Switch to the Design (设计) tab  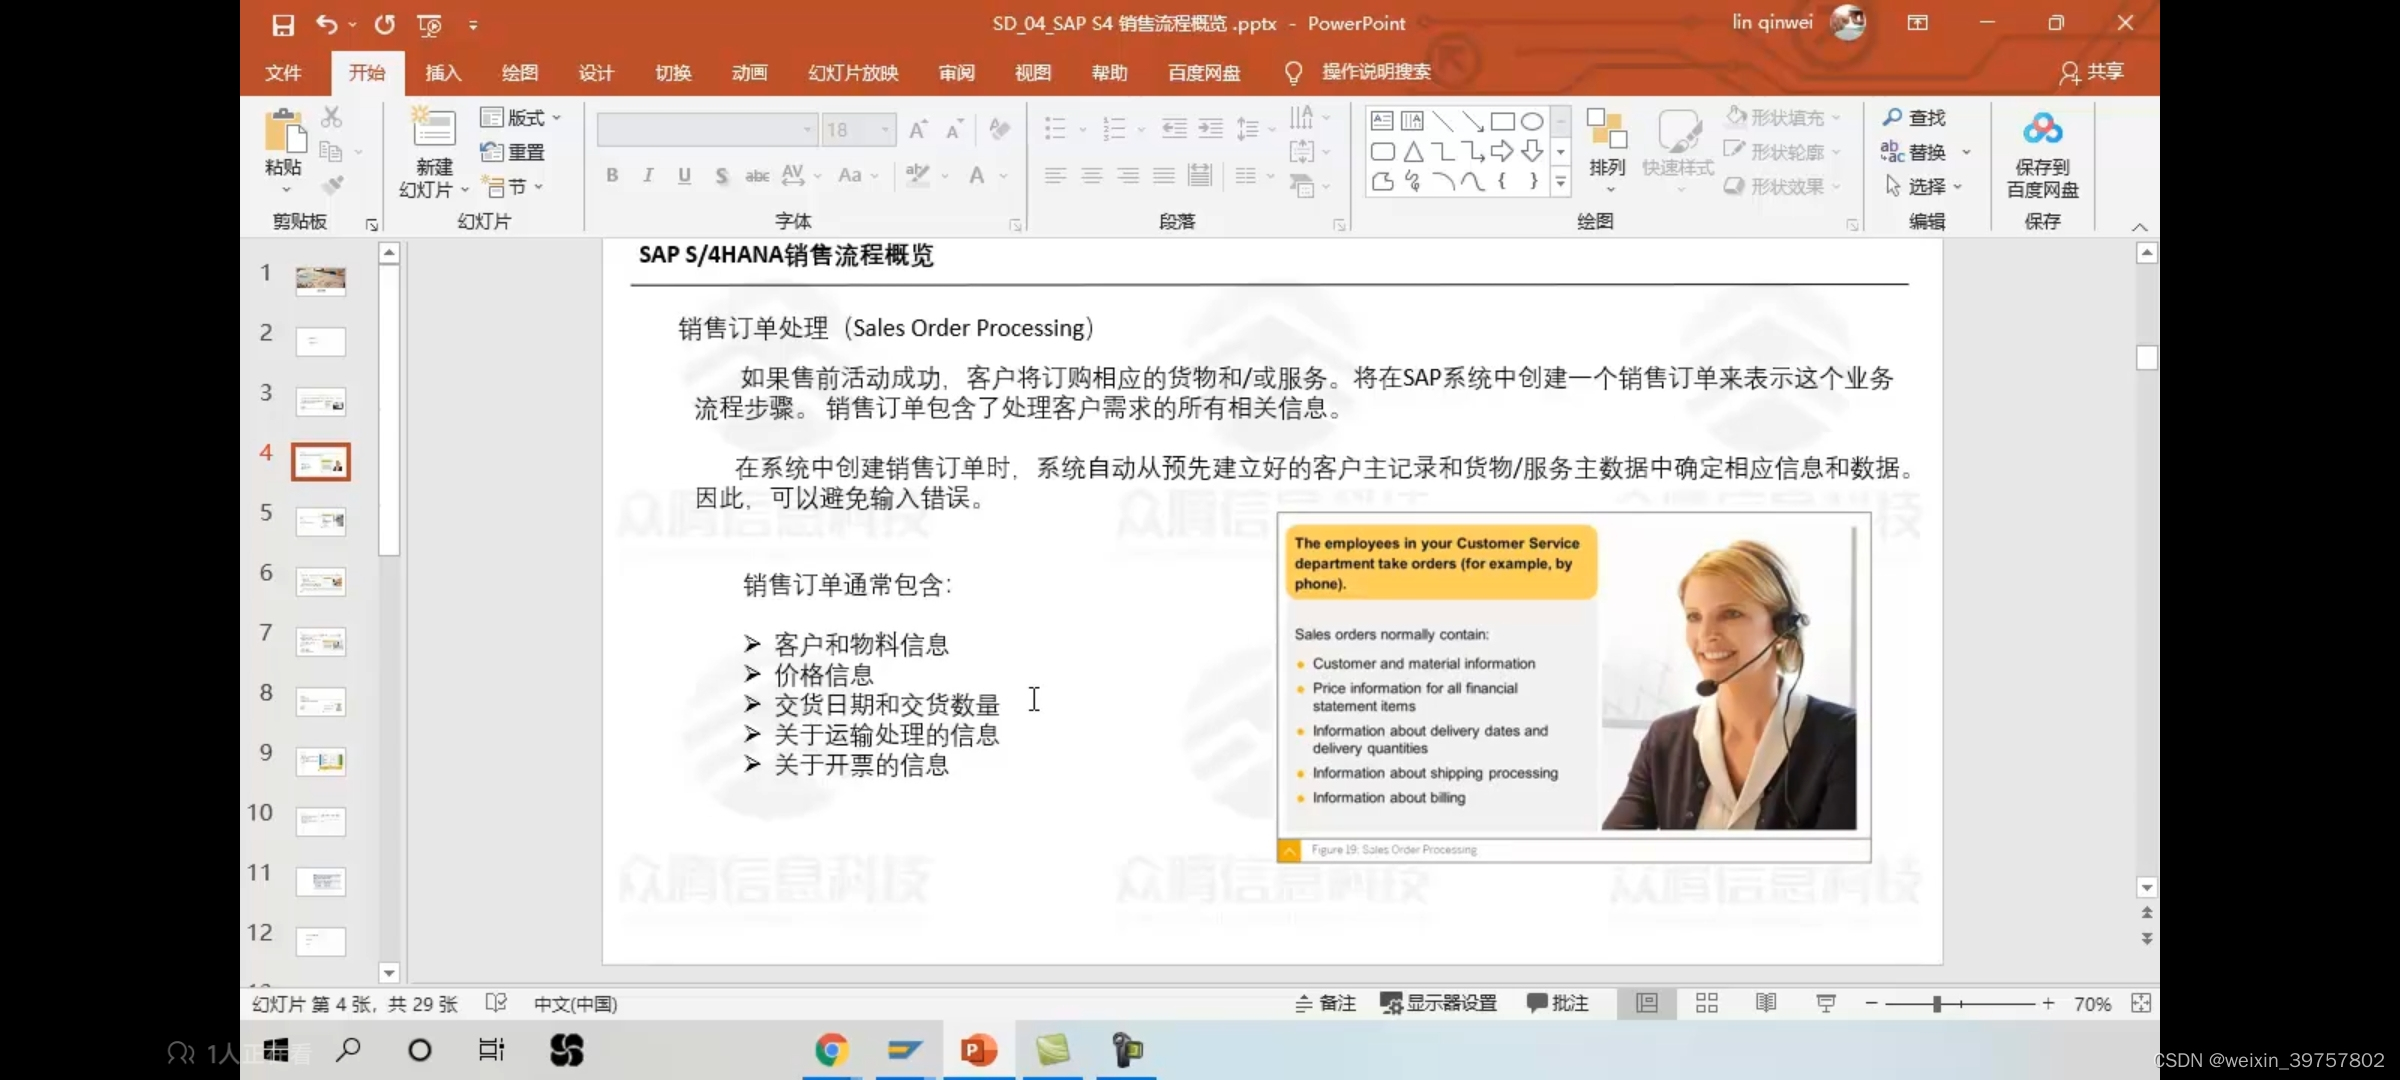(x=596, y=73)
